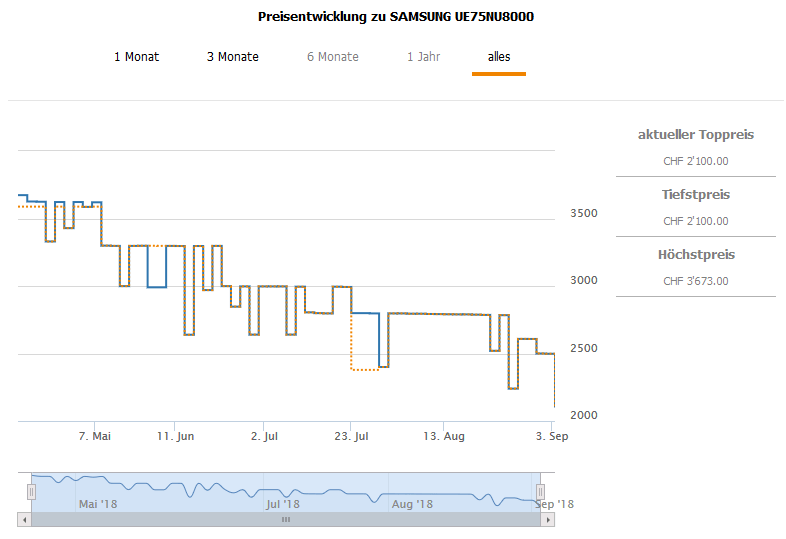Screen dimensions: 786x539
Task: Click the scrollbar right arrow
Action: tap(549, 520)
